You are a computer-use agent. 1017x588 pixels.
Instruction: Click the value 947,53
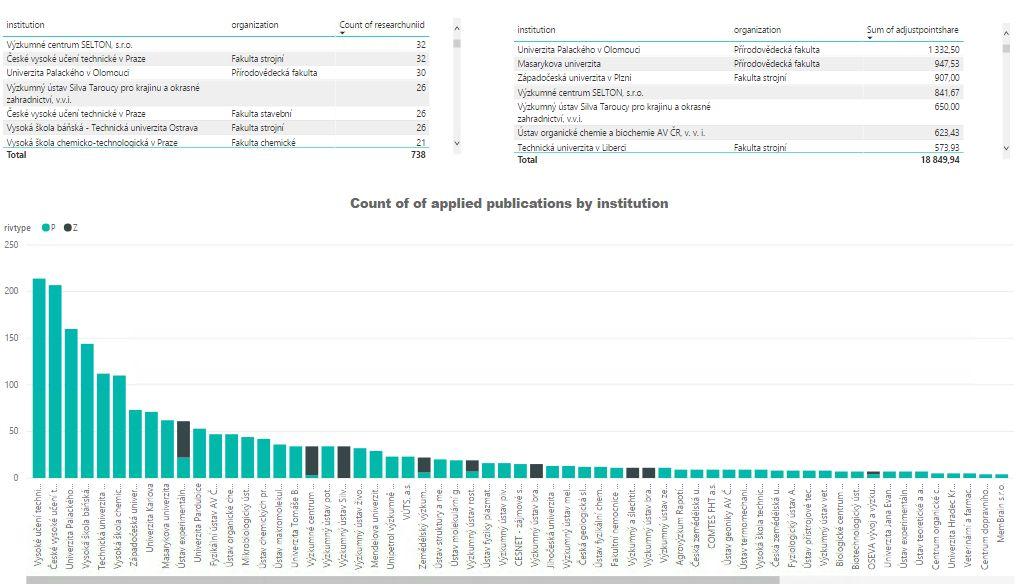[x=947, y=64]
